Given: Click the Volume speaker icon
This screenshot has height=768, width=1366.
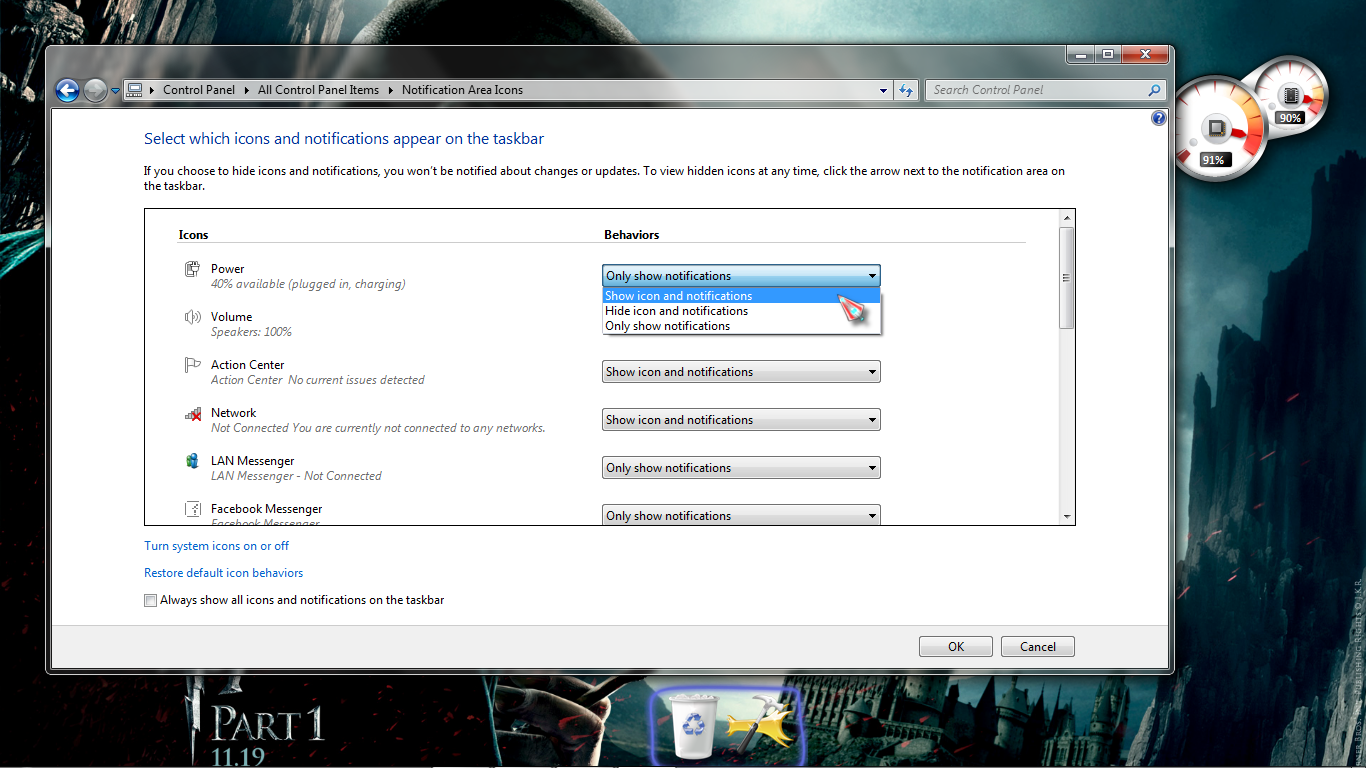Looking at the screenshot, I should coord(193,317).
